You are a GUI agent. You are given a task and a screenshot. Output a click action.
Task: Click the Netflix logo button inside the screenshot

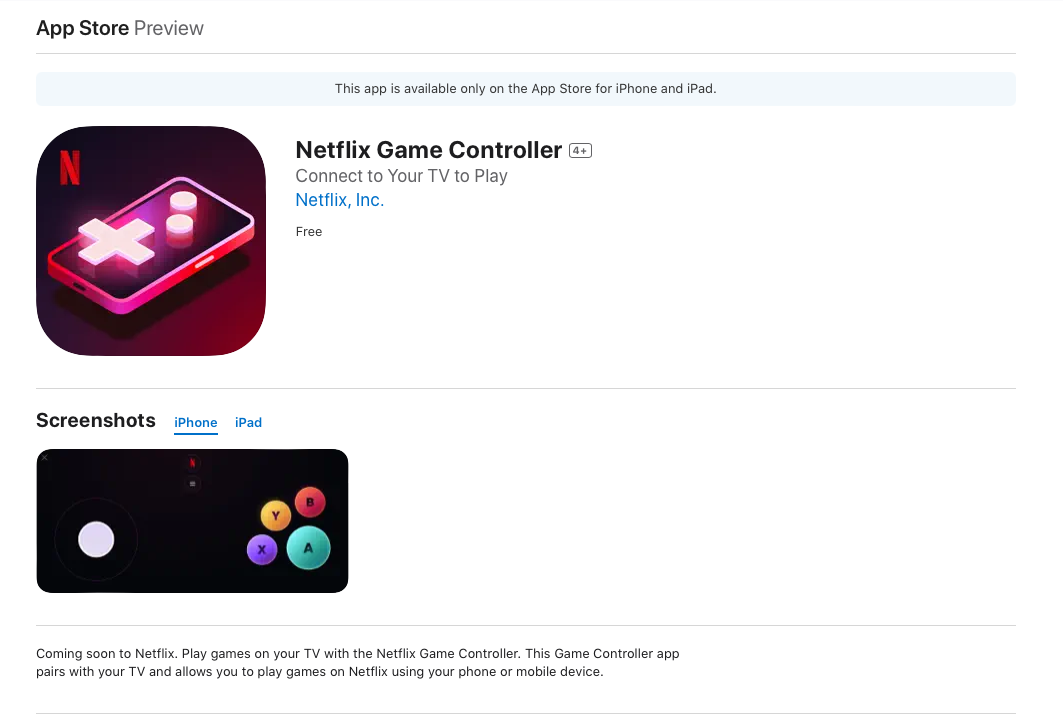pos(193,463)
